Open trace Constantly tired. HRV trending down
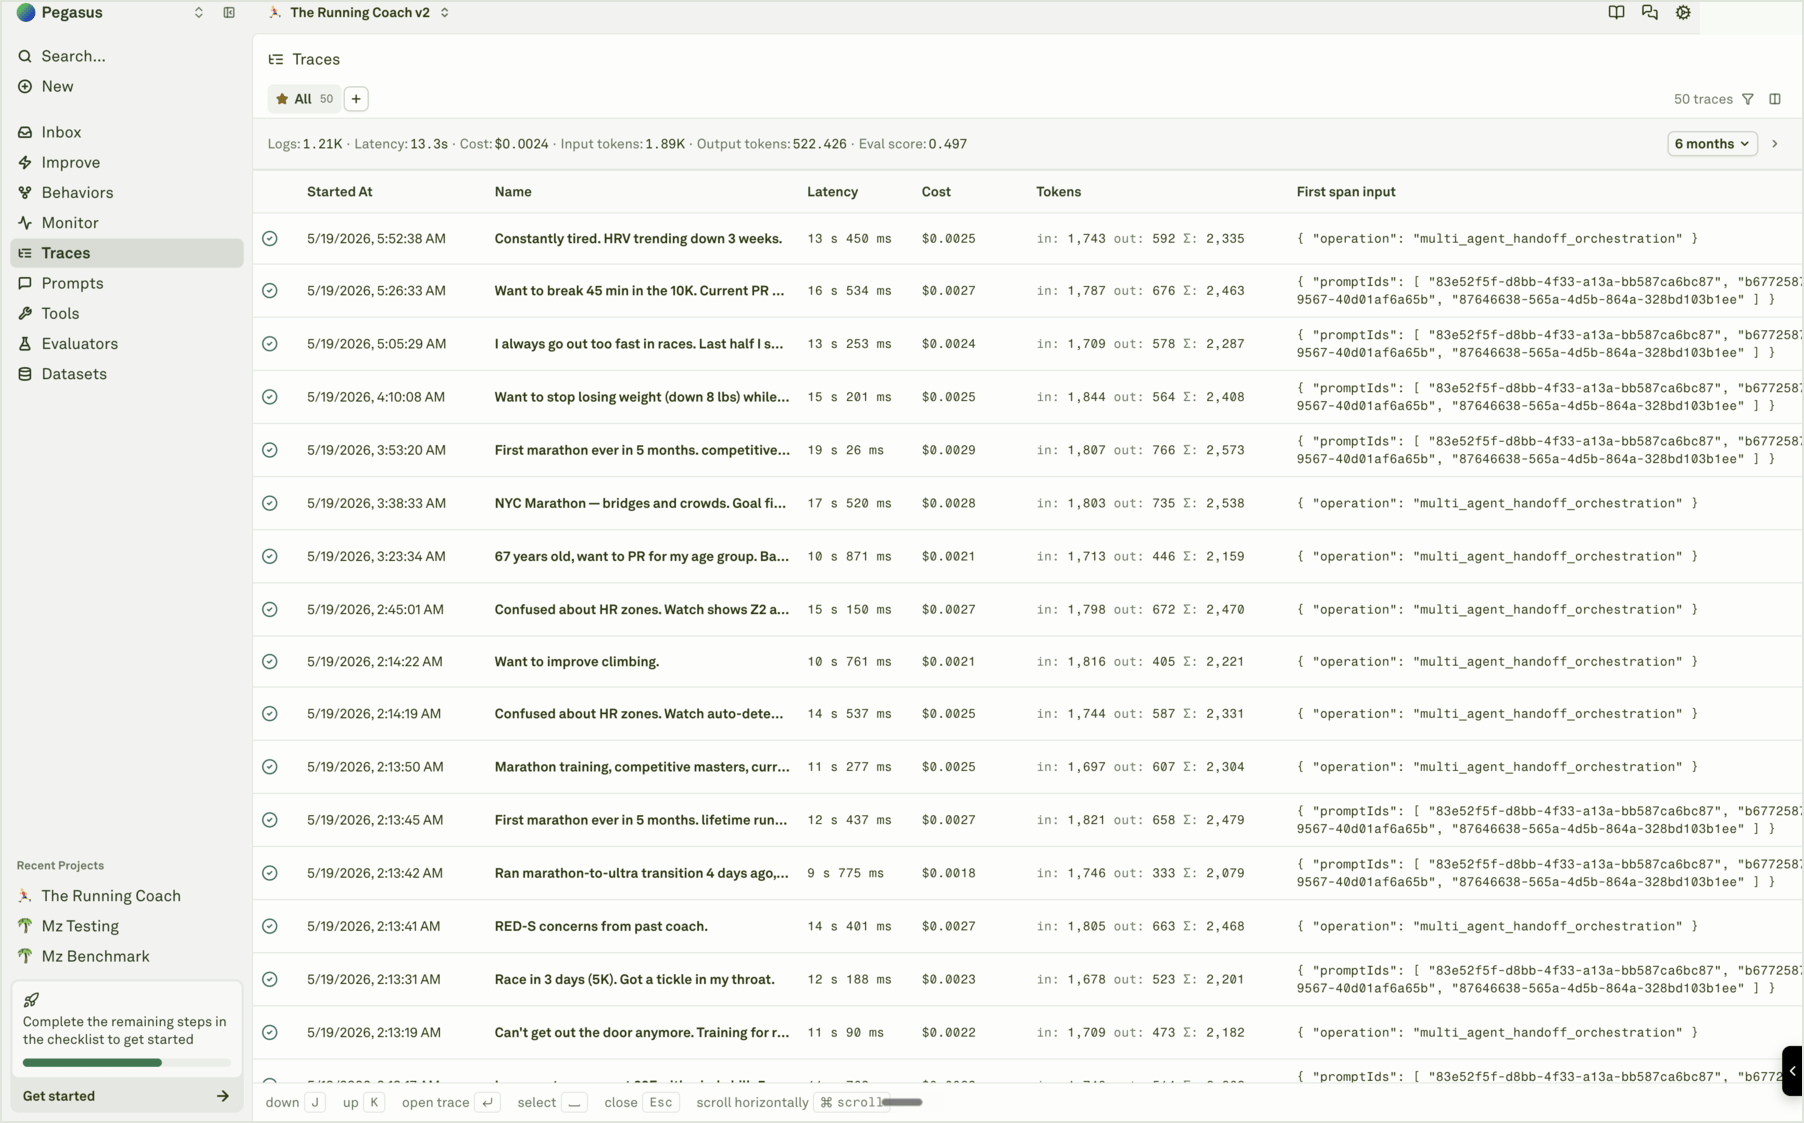Viewport: 1804px width, 1123px height. pos(638,239)
